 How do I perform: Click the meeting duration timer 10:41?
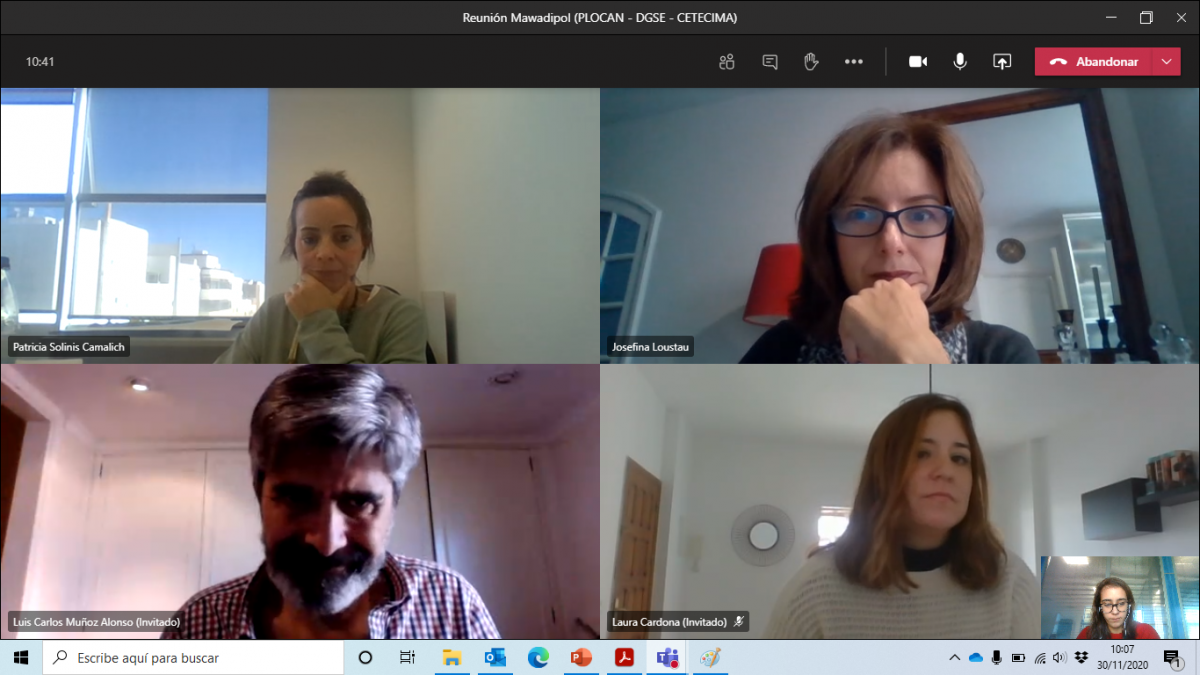pyautogui.click(x=40, y=62)
